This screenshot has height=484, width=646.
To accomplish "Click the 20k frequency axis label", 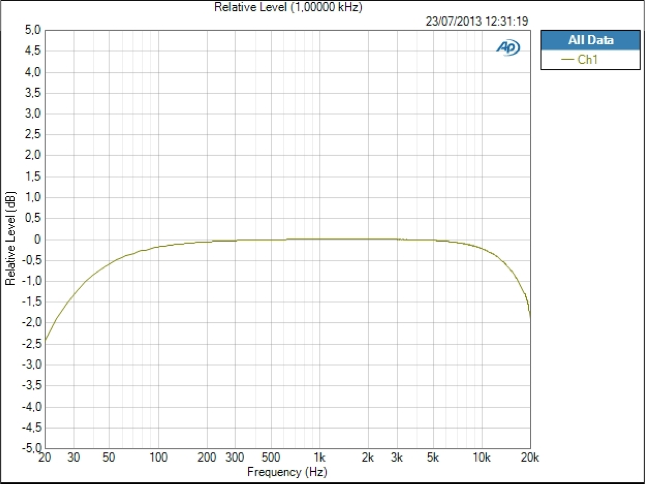I will tap(530, 457).
